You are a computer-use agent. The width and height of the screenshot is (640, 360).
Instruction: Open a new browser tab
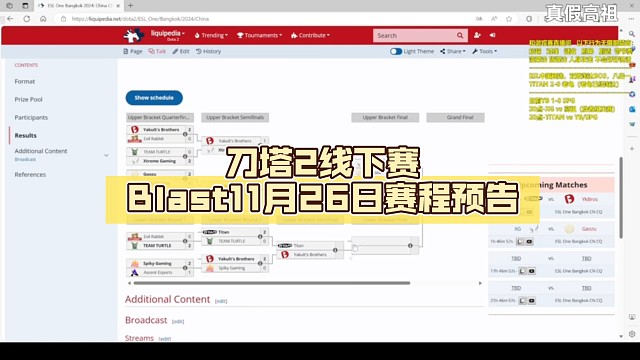coord(131,6)
